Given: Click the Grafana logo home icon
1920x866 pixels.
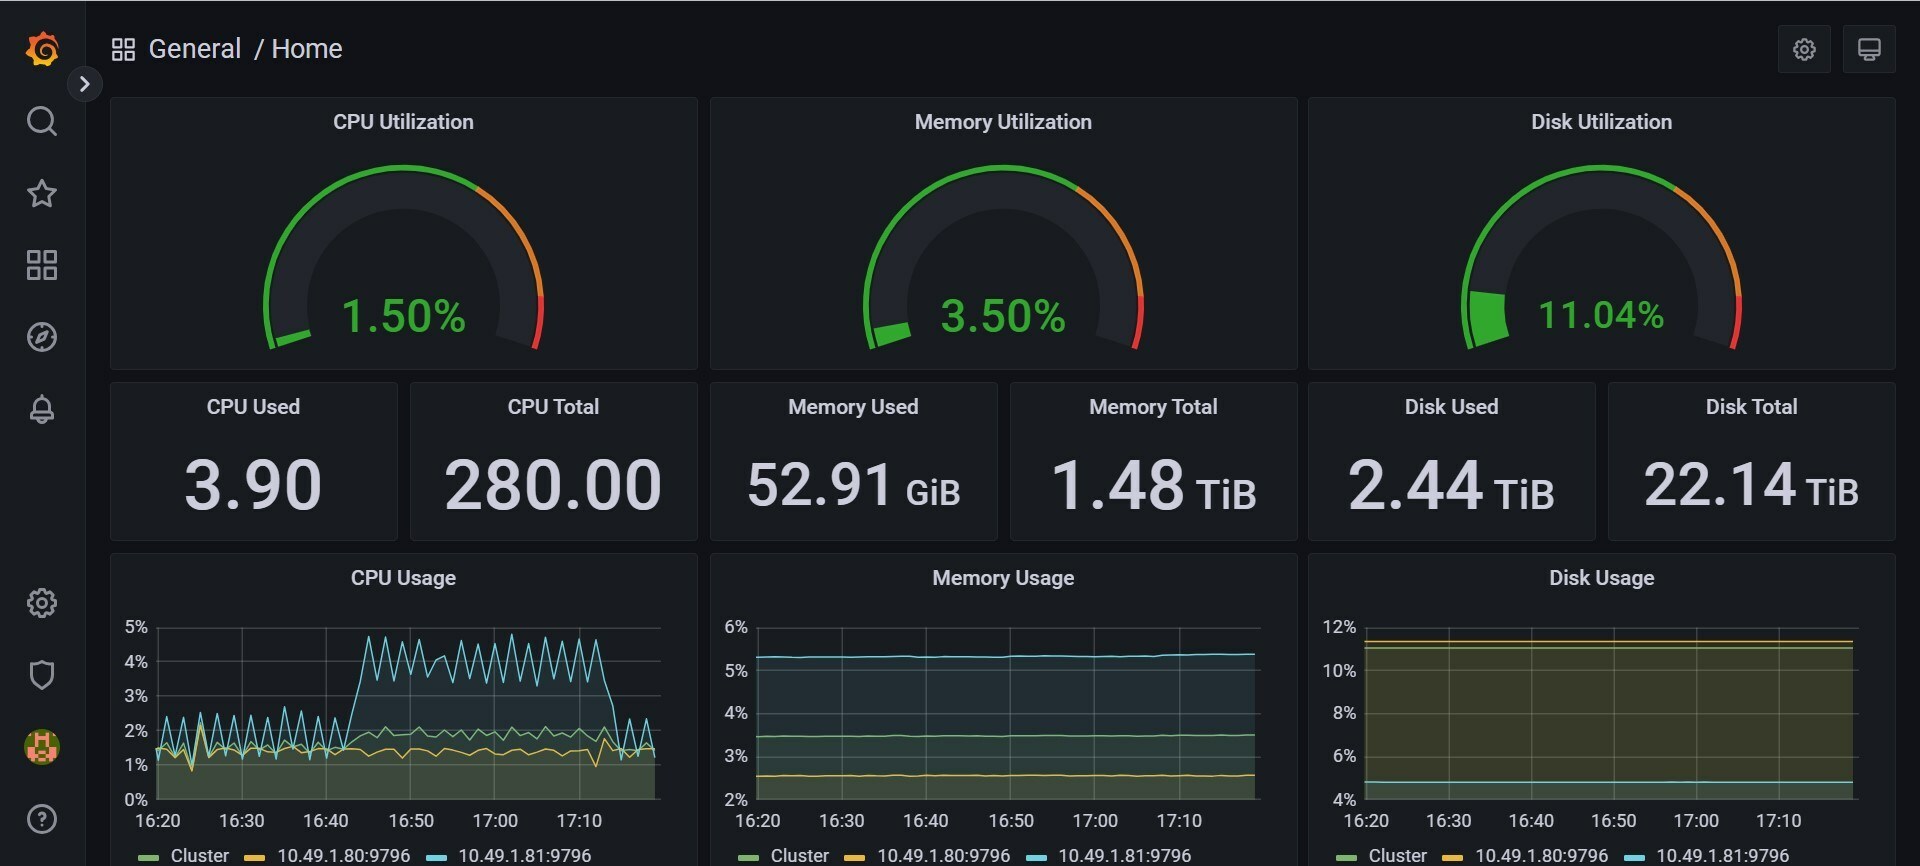Looking at the screenshot, I should tap(42, 49).
